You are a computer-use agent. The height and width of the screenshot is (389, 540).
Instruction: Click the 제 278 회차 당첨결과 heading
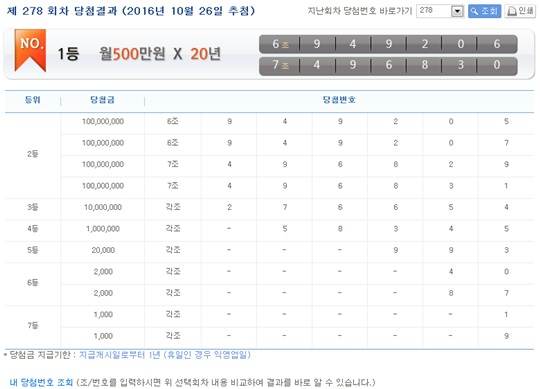pos(131,11)
